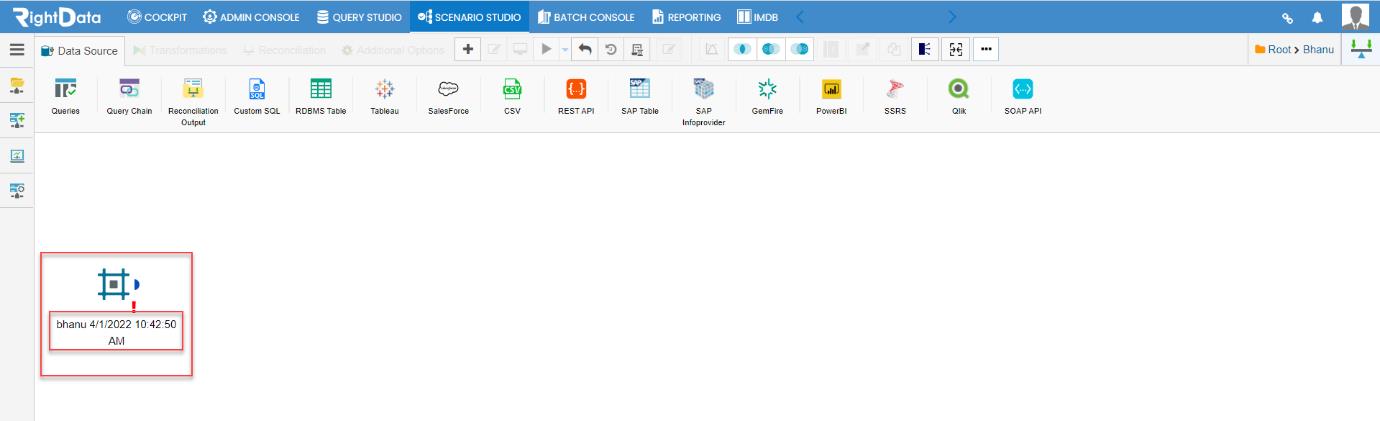The width and height of the screenshot is (1380, 421).
Task: Click the run play toolbar button
Action: coord(547,50)
